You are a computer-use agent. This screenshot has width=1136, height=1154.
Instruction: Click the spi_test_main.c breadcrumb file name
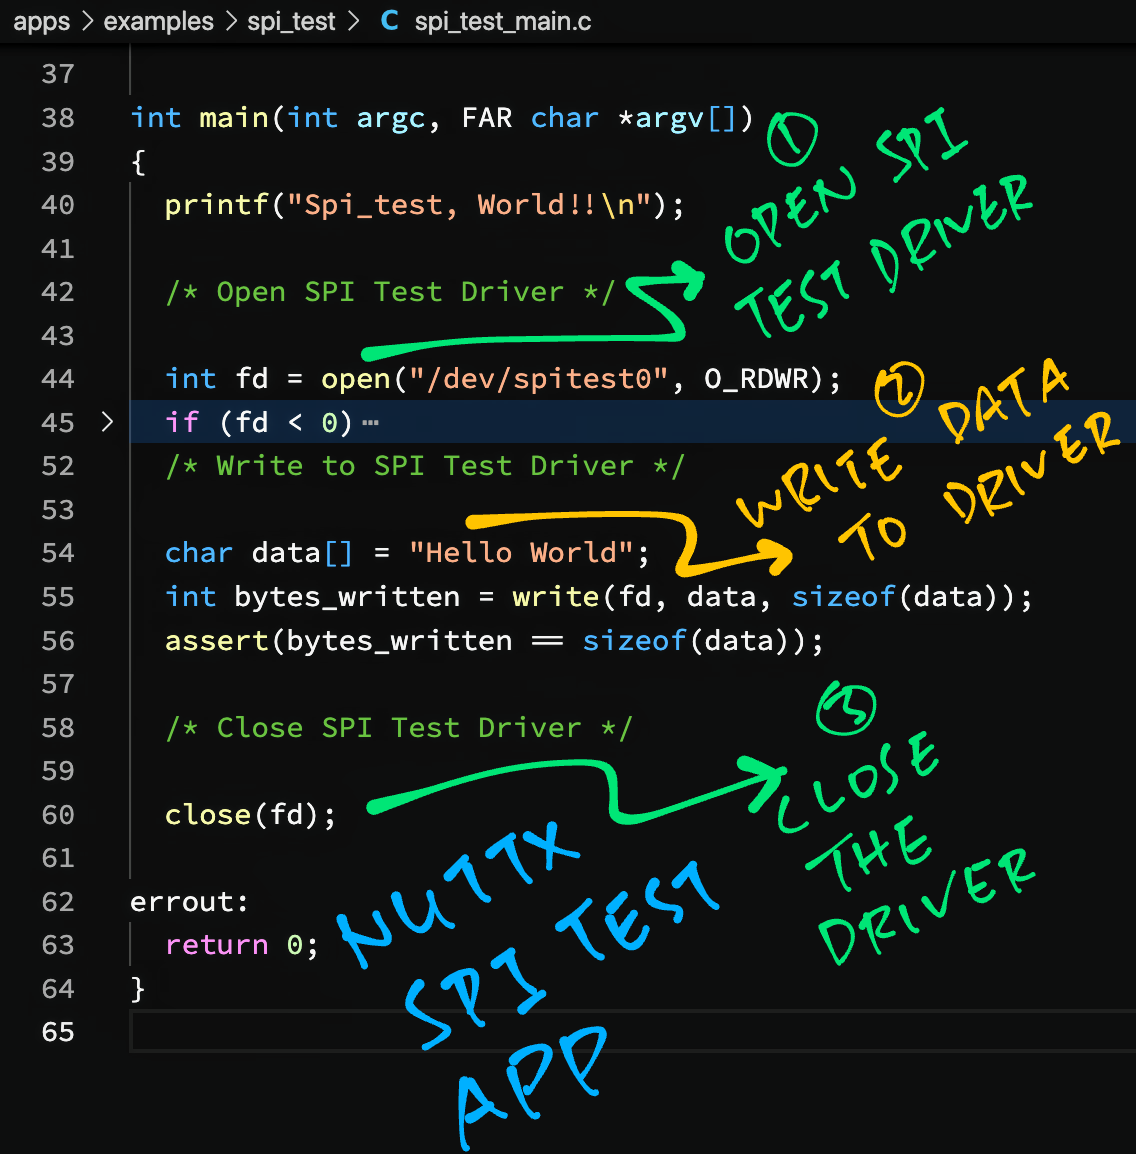502,21
